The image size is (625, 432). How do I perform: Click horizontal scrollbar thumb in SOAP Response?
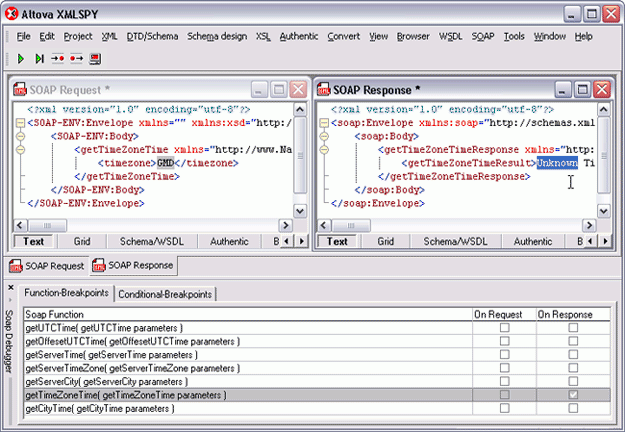(x=351, y=226)
